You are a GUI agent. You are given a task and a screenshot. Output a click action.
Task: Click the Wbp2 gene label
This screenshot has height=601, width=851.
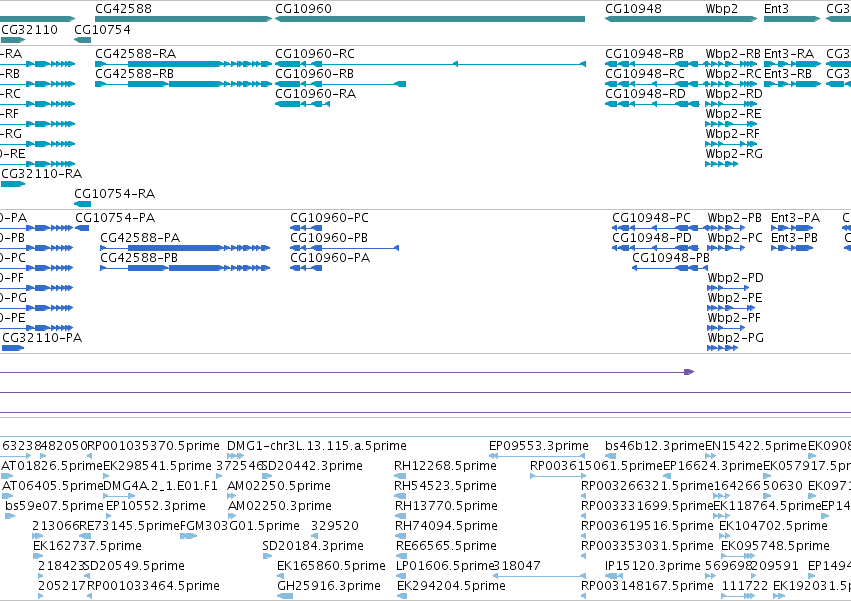pyautogui.click(x=722, y=9)
